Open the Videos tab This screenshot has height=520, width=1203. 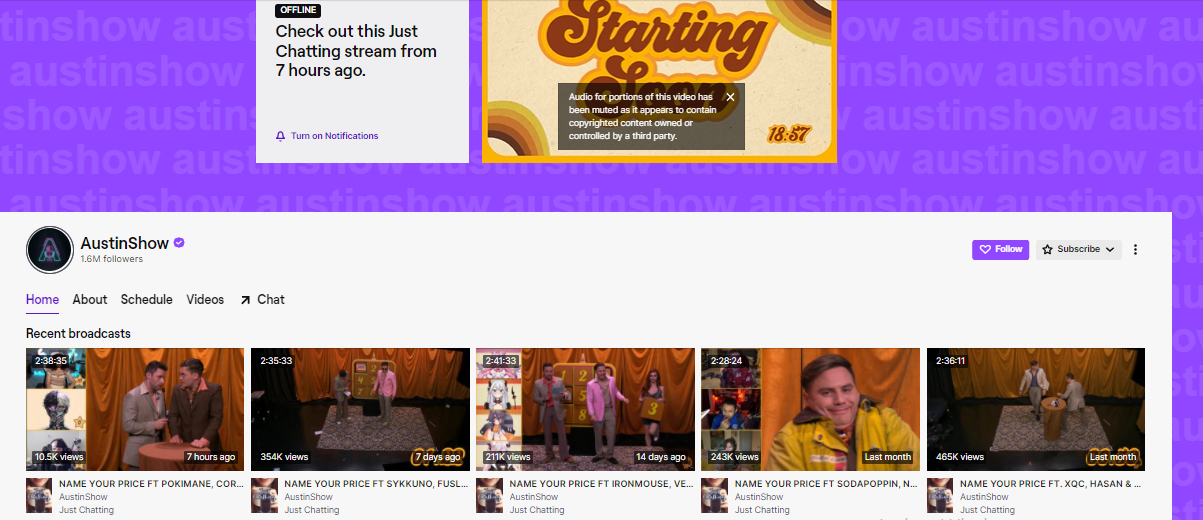(x=206, y=299)
